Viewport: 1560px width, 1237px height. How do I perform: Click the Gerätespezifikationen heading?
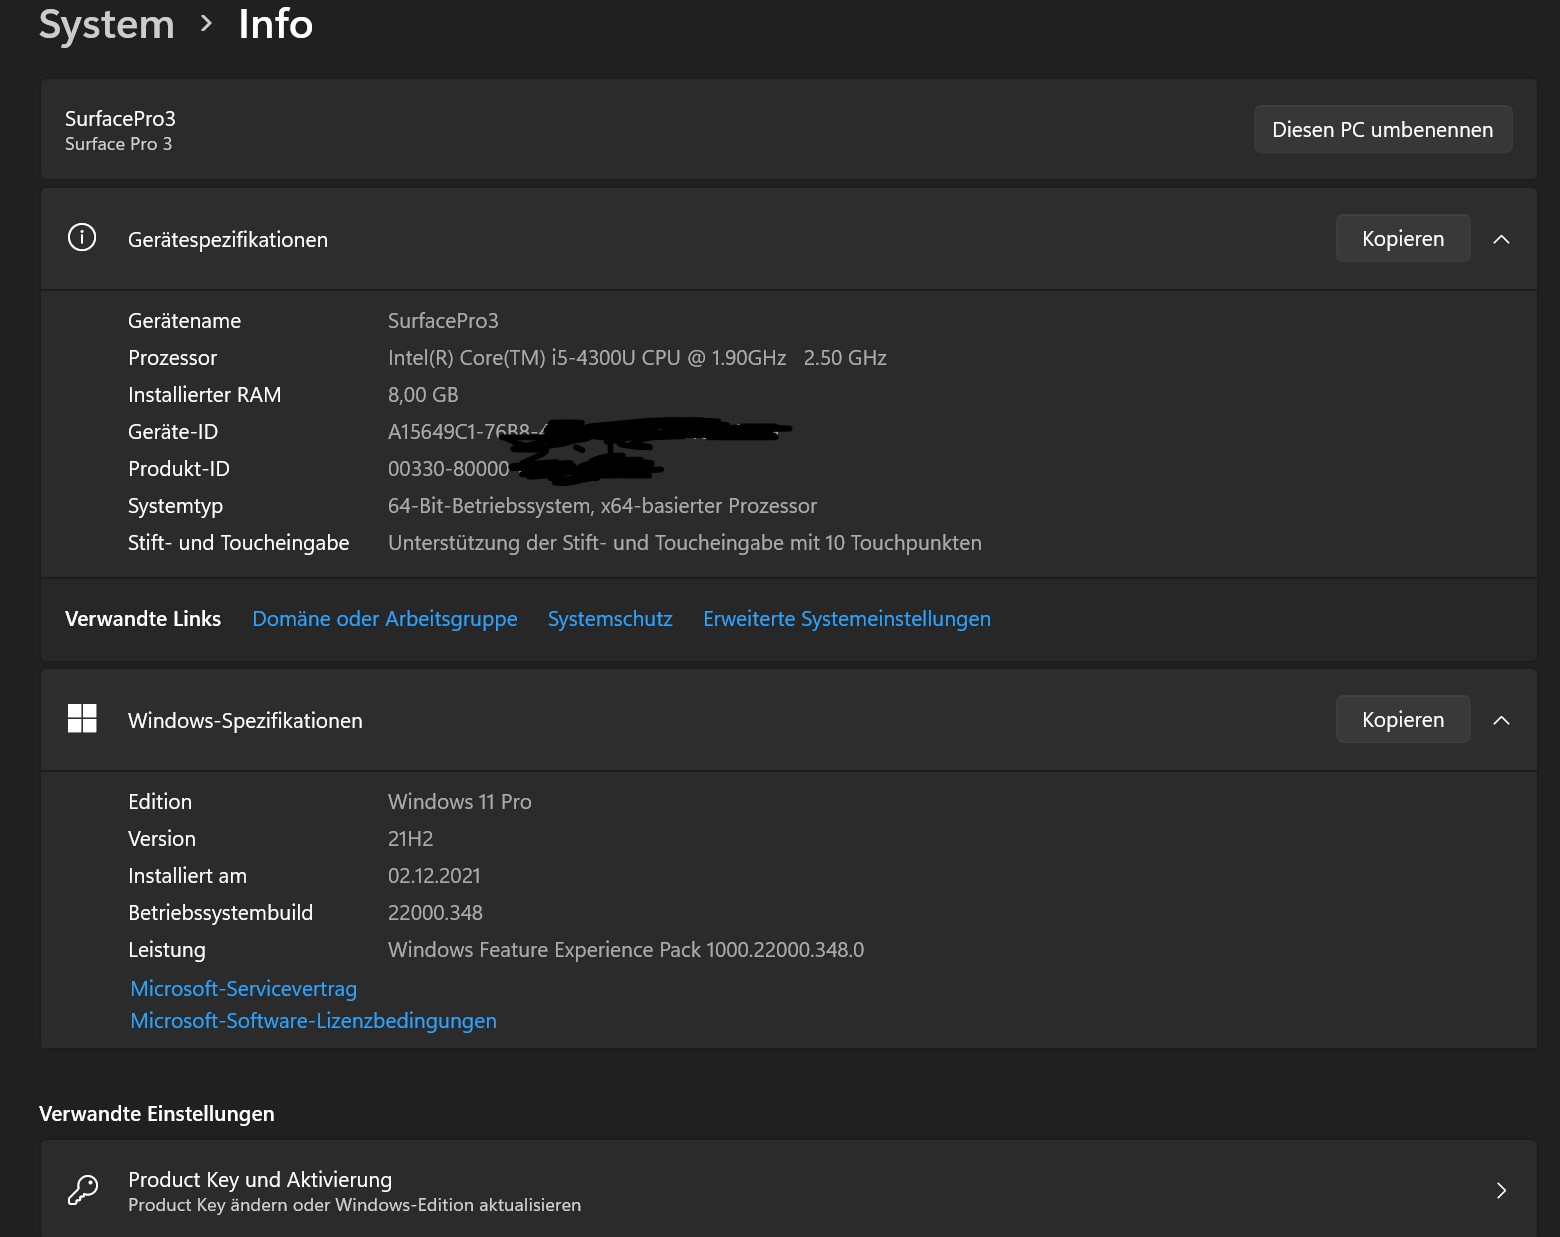[x=228, y=240]
